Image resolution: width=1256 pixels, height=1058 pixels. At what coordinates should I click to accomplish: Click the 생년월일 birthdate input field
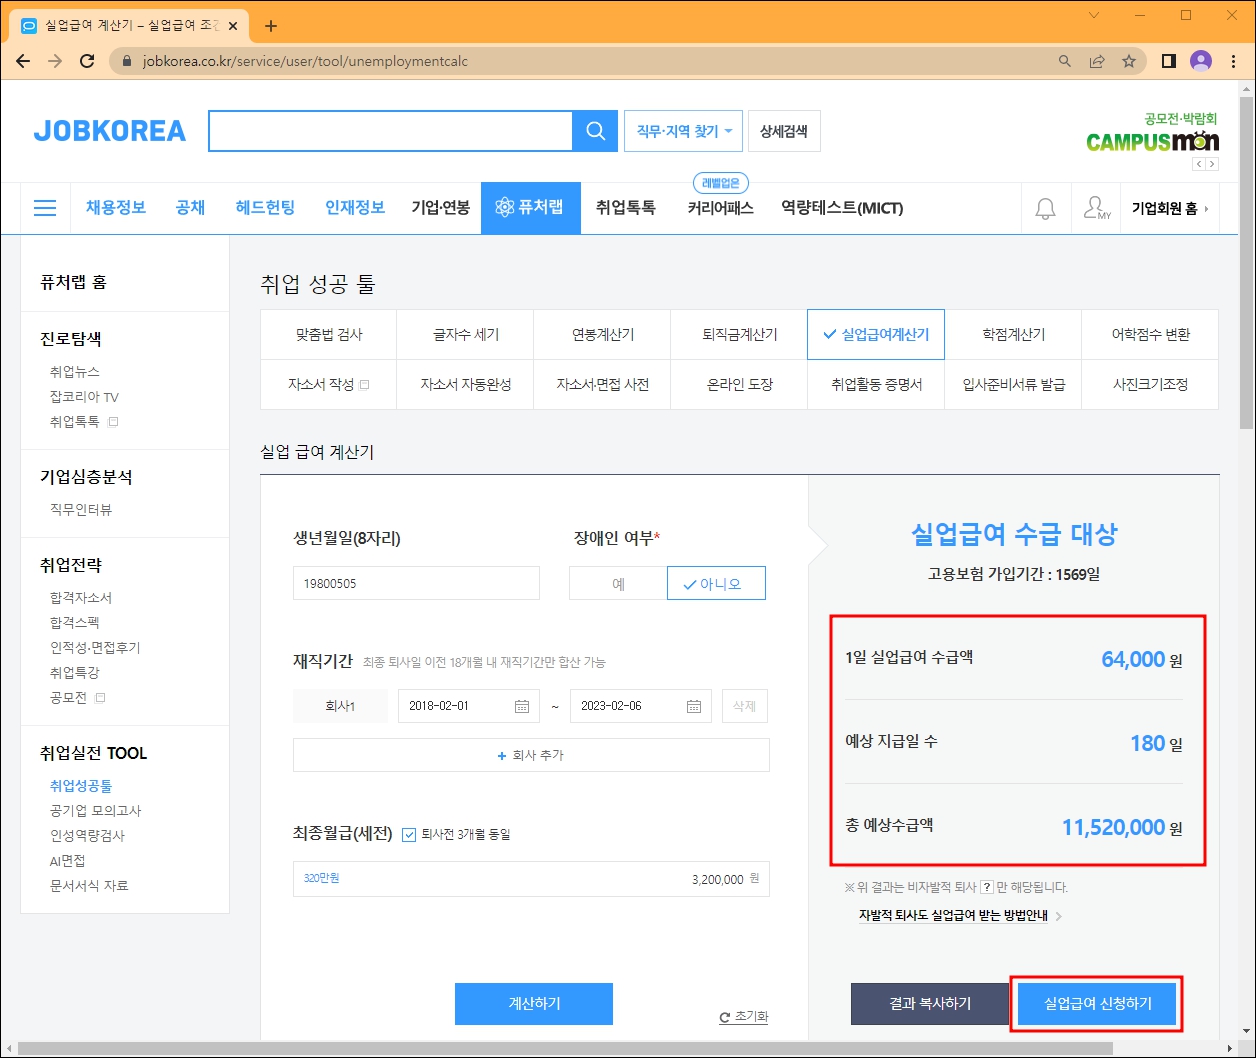[416, 583]
